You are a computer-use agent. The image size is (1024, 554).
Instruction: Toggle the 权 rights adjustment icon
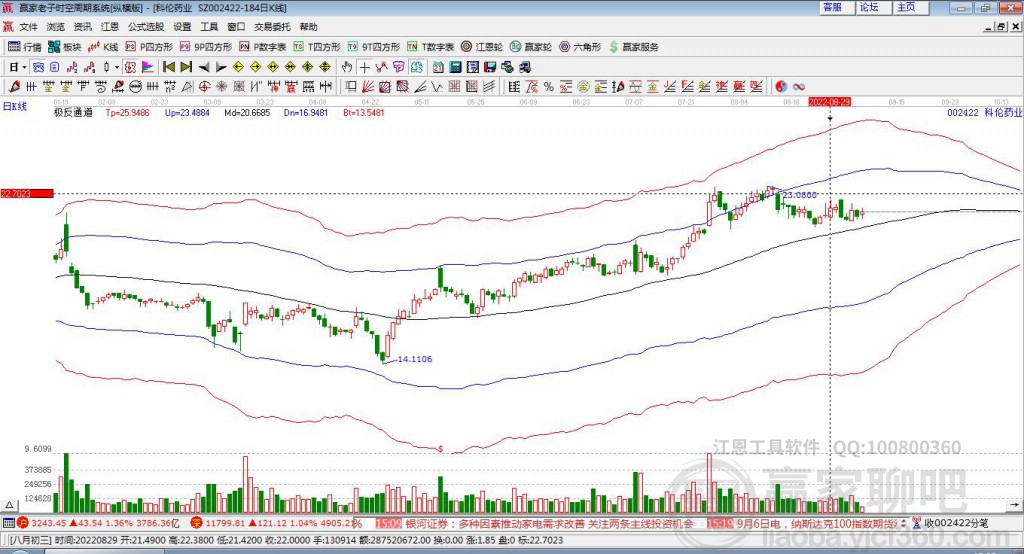click(x=130, y=67)
